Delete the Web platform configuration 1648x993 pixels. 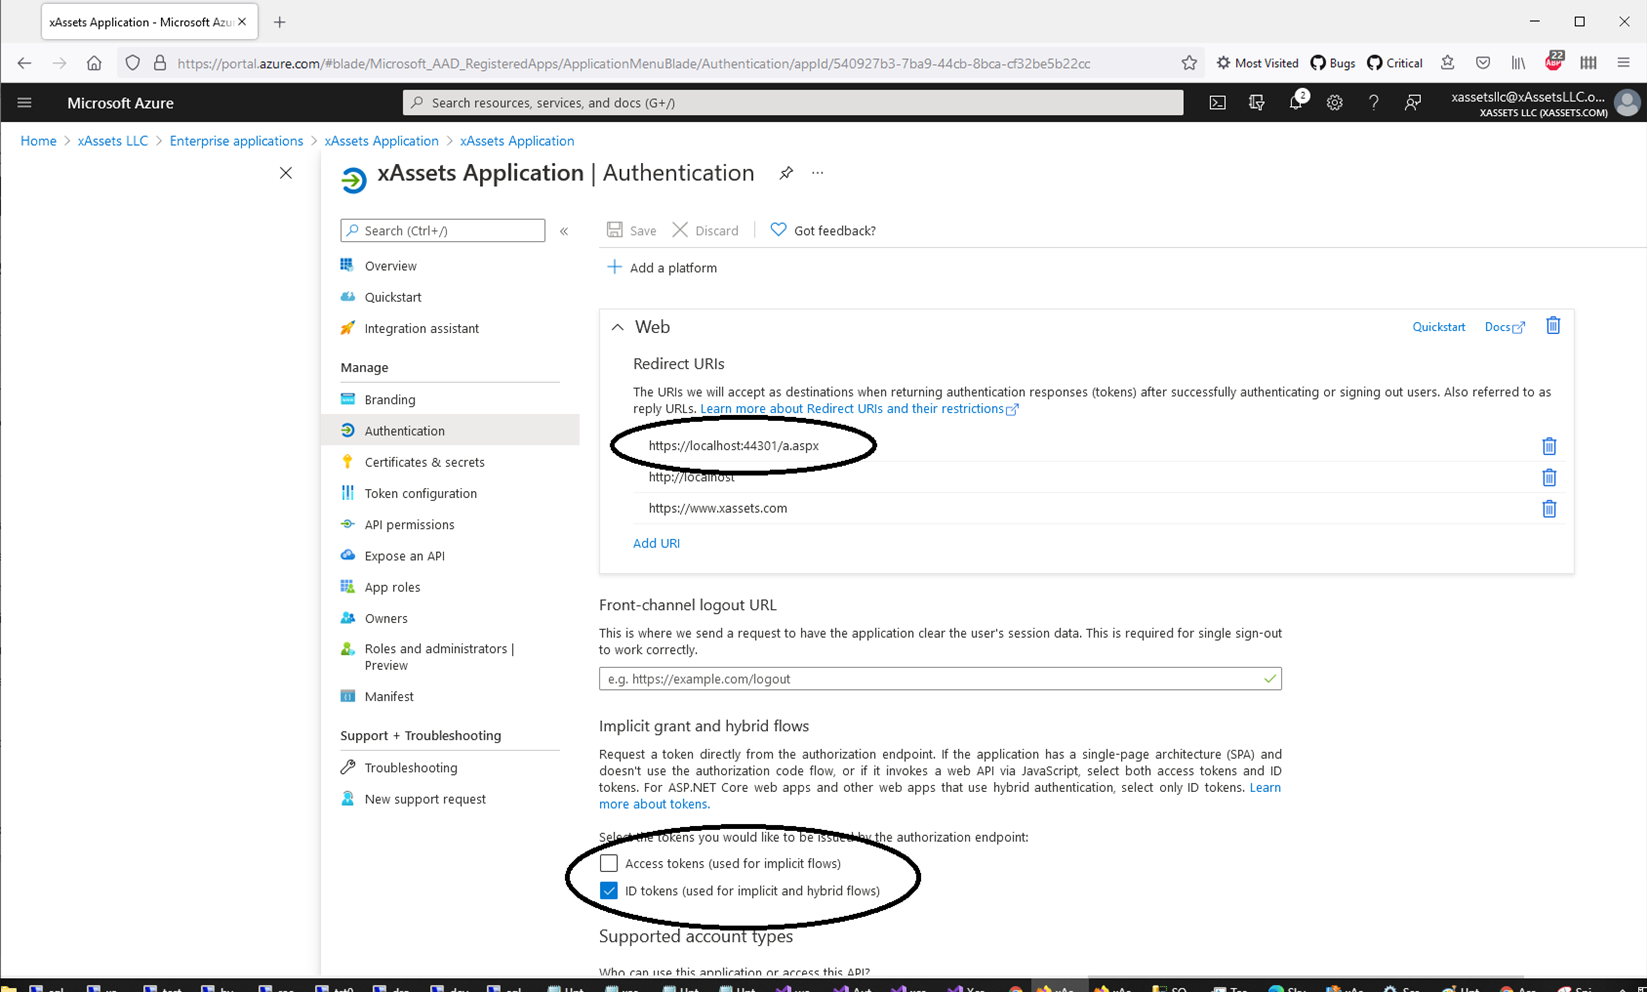click(x=1552, y=326)
